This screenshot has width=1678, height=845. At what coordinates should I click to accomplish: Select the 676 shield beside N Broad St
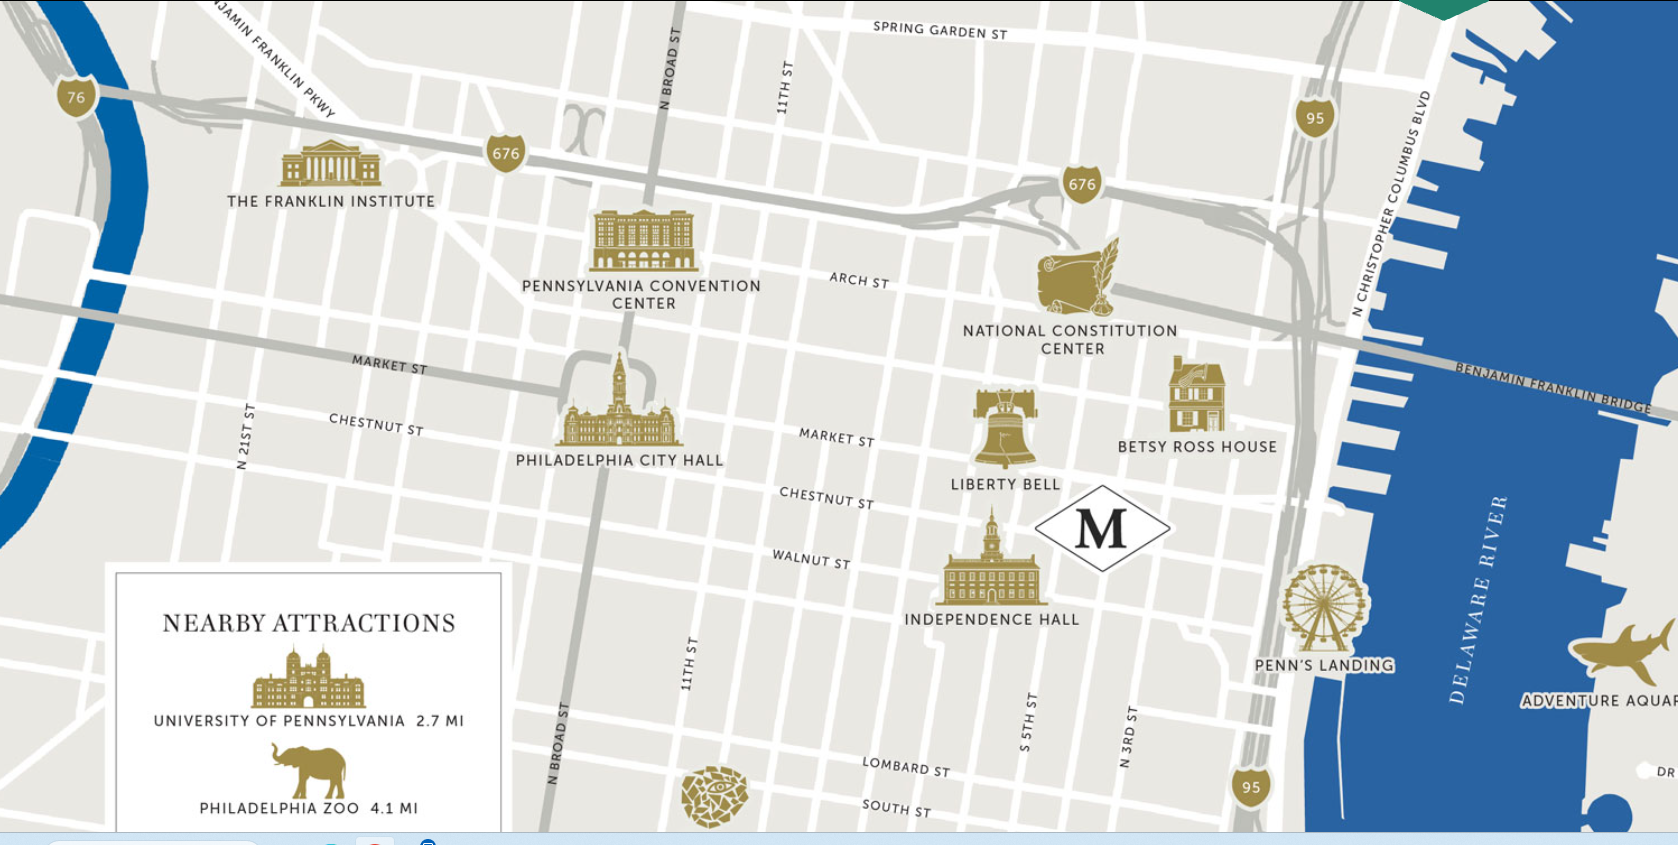(x=506, y=153)
